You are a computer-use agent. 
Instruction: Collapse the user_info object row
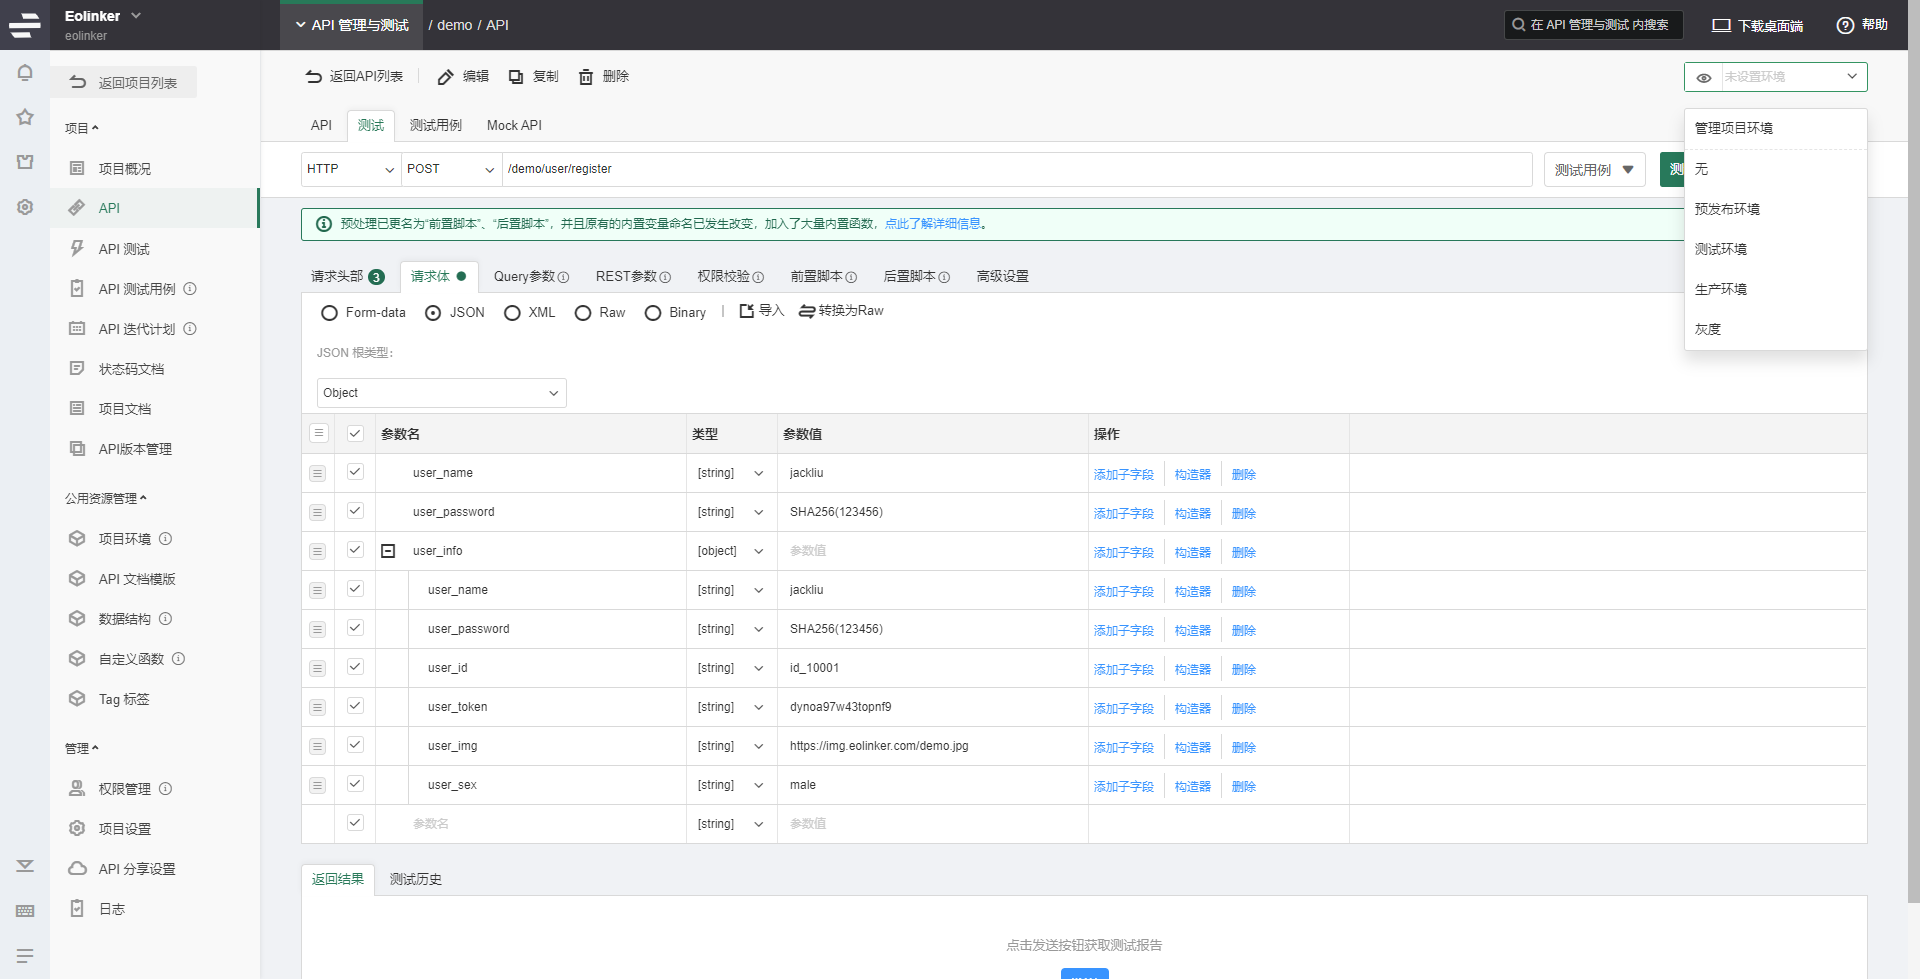click(x=389, y=551)
